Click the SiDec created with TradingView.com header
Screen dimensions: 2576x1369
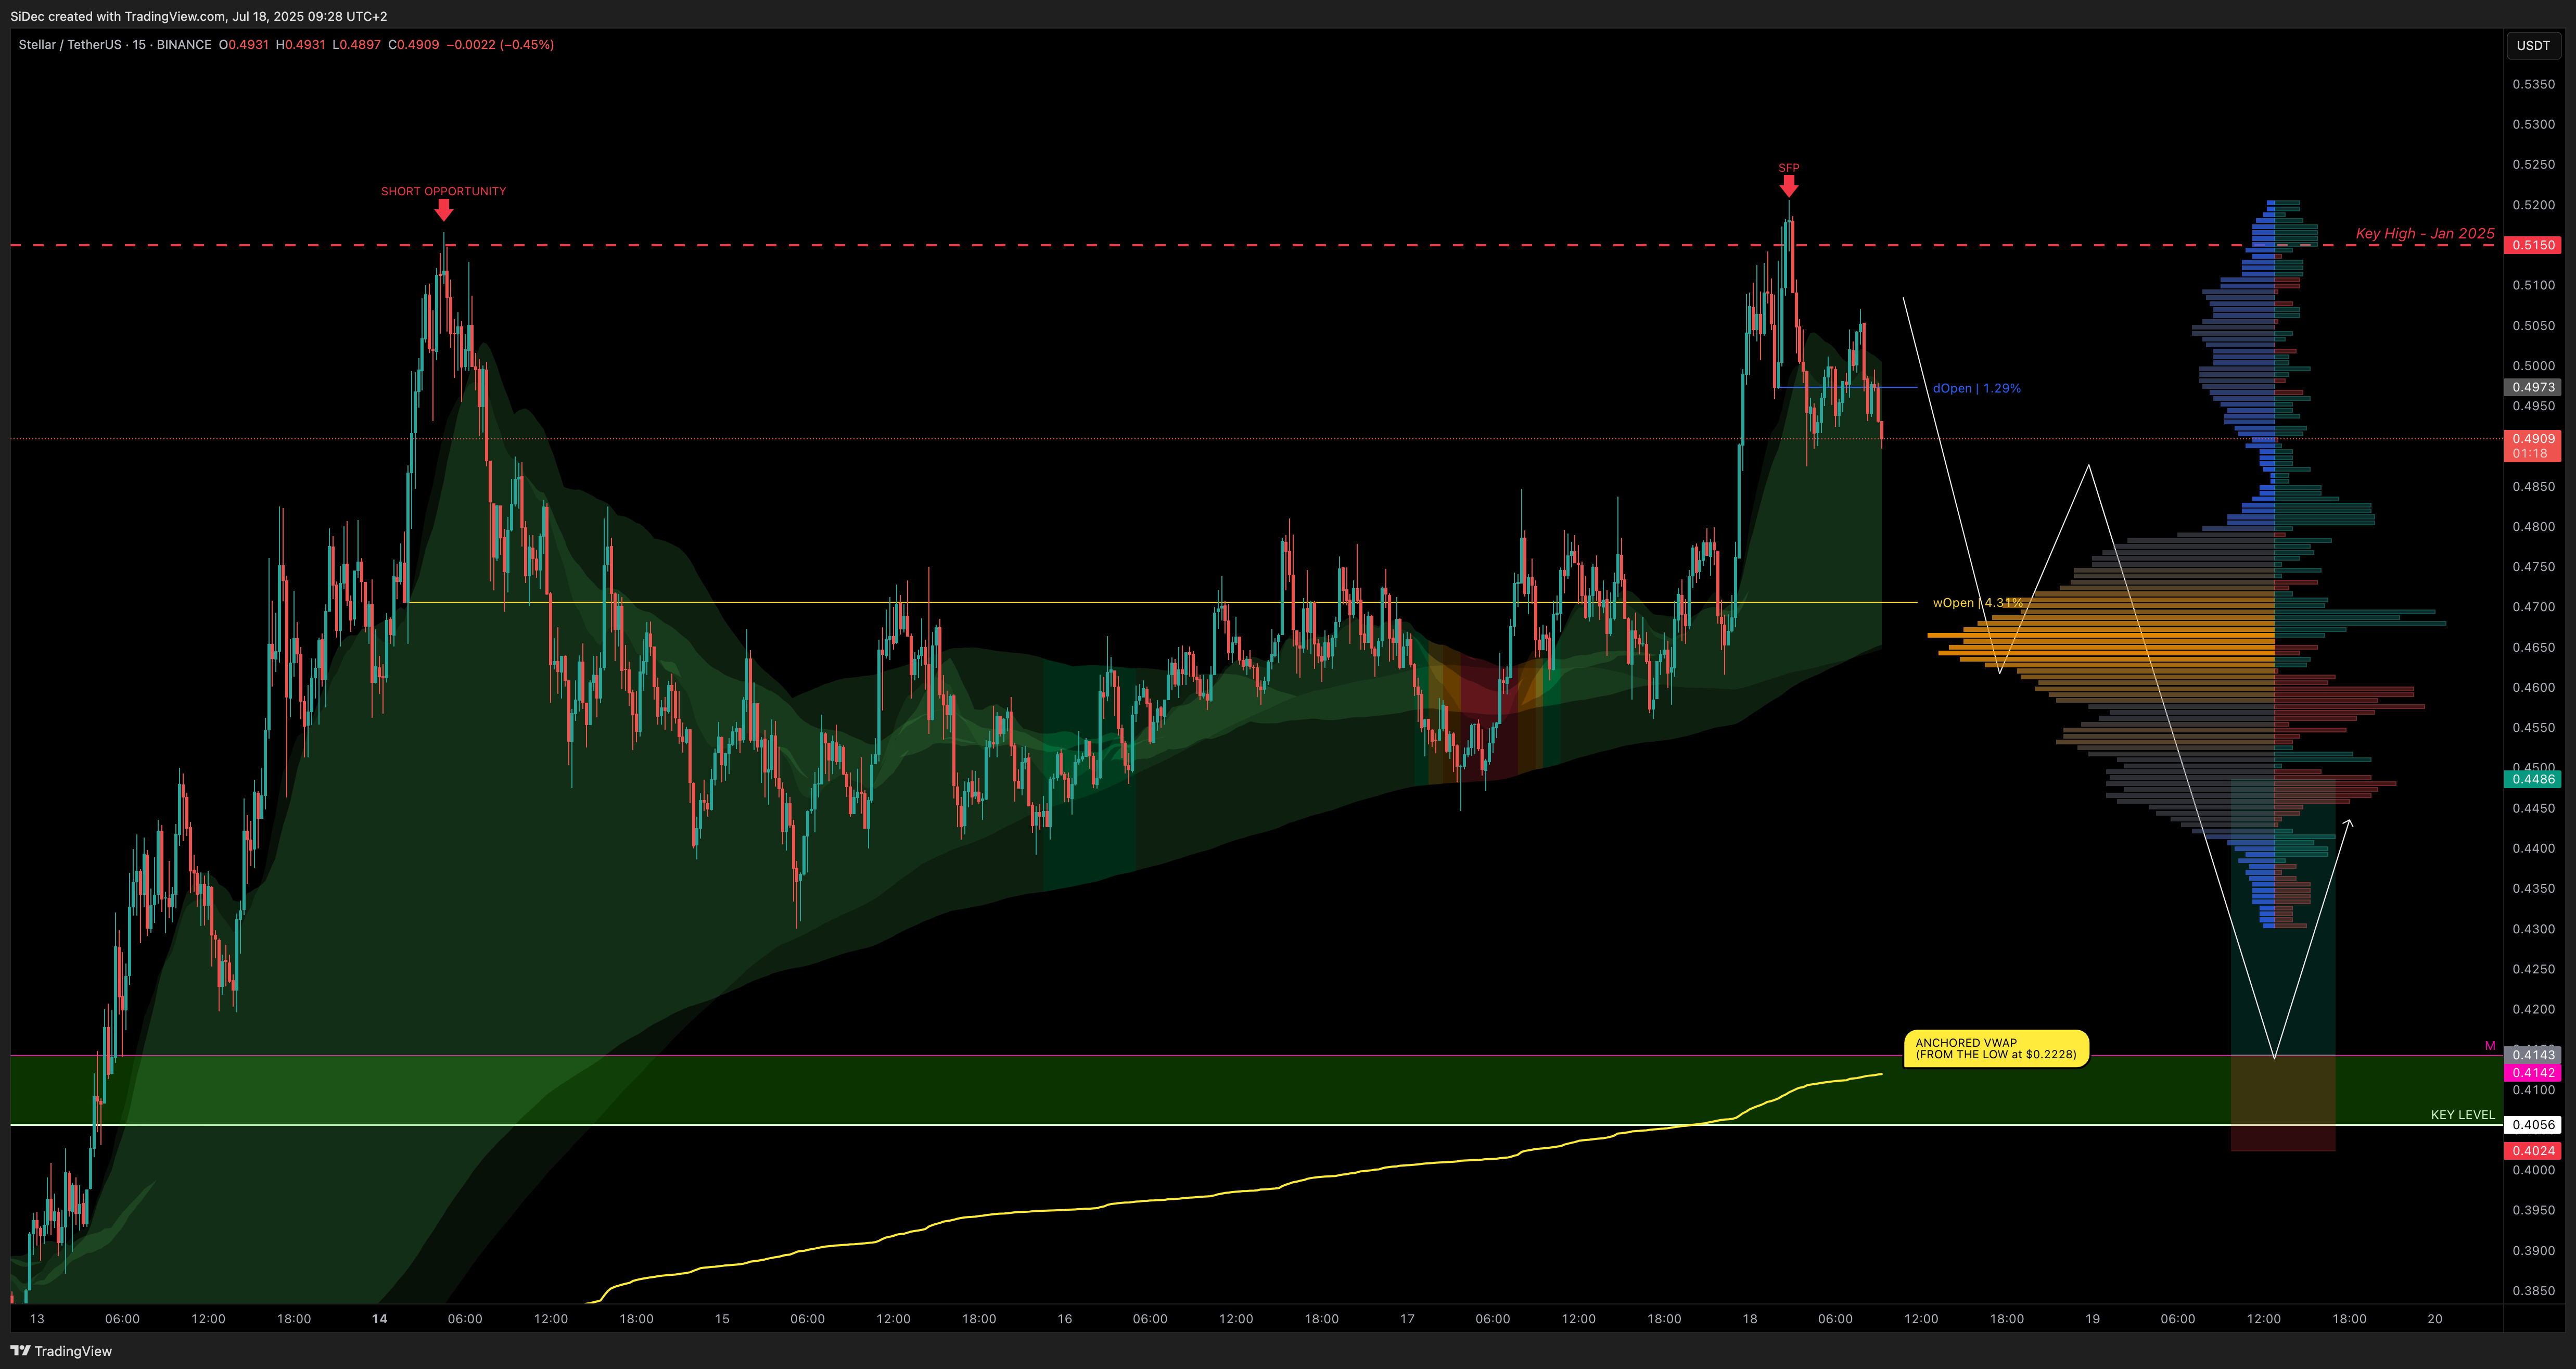point(198,16)
